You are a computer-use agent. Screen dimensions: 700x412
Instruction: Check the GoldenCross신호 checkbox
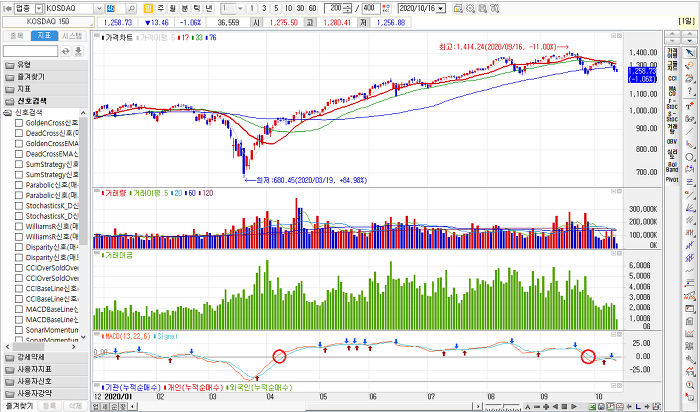19,123
